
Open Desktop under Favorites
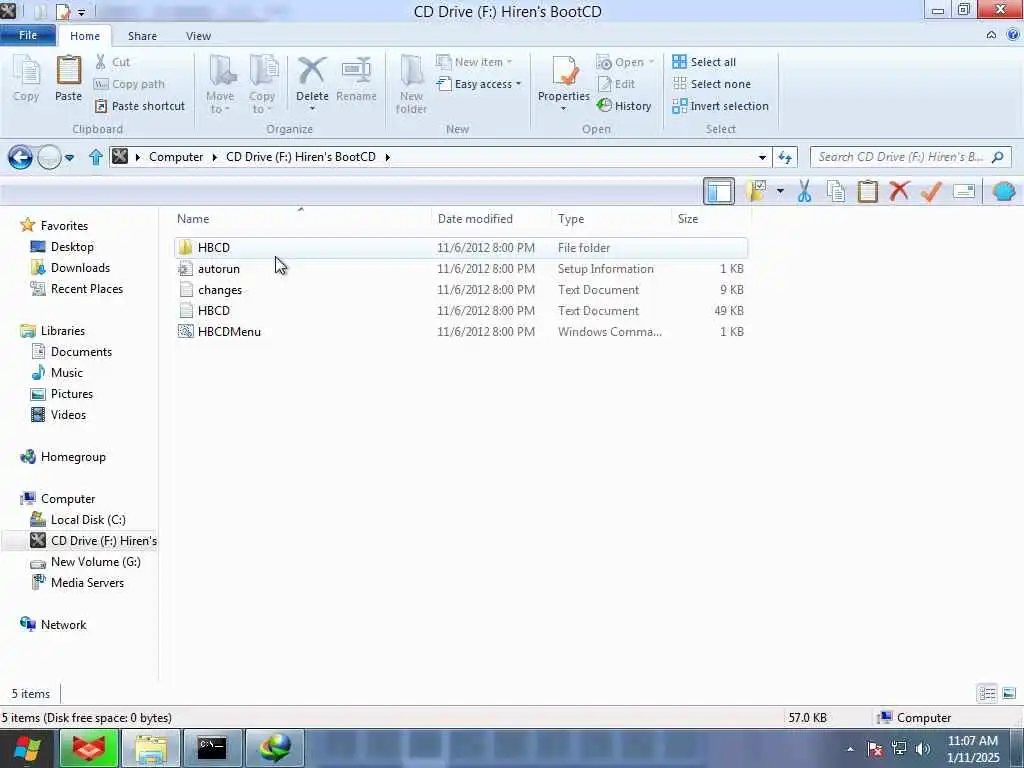click(72, 247)
